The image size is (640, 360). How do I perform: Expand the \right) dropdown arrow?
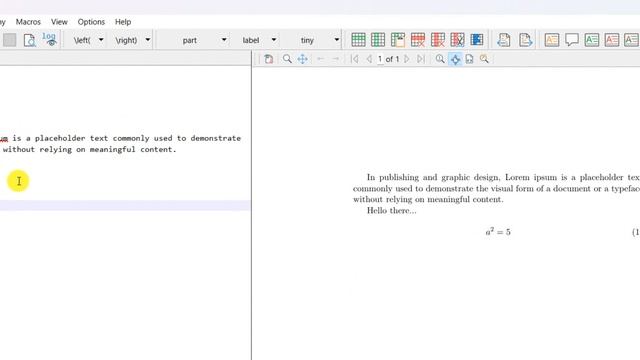coord(148,40)
